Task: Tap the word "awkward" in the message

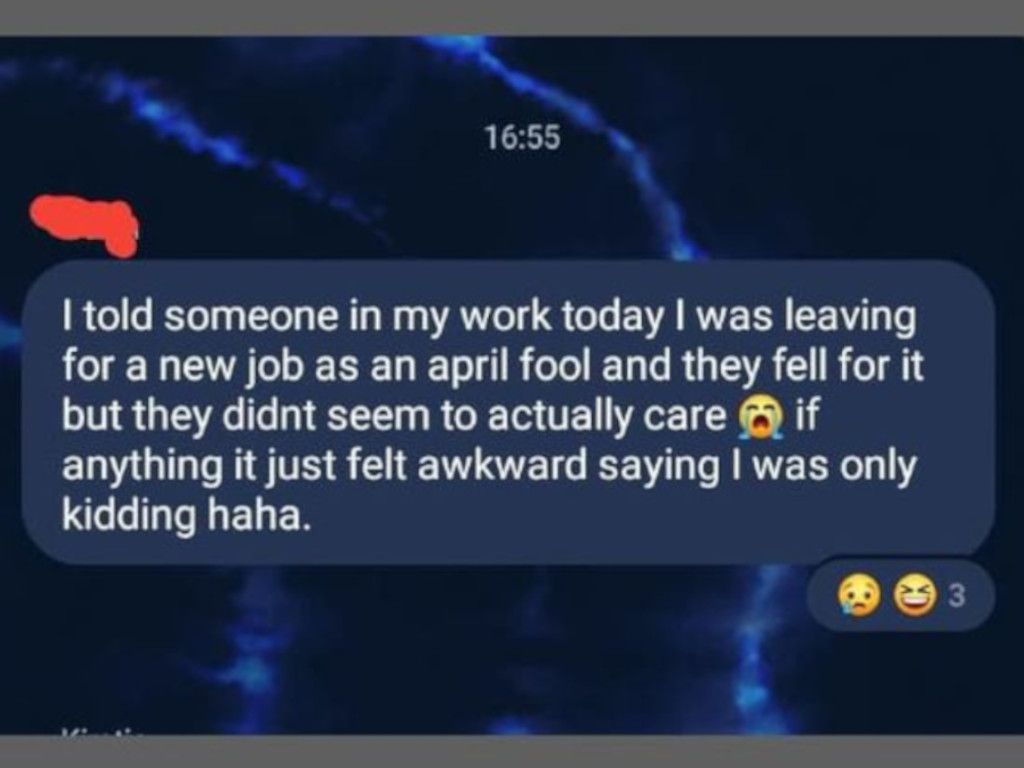Action: coord(502,466)
